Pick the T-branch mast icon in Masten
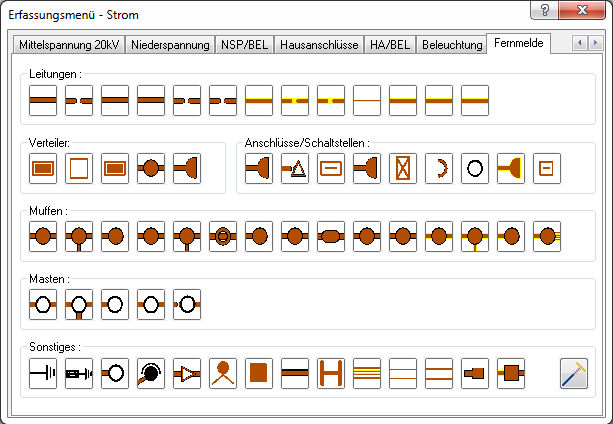This screenshot has height=424, width=613. tap(79, 304)
